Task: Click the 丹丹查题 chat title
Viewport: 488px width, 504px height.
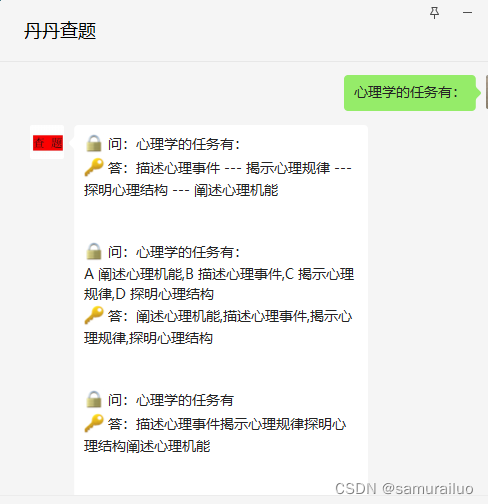Action: (x=60, y=31)
